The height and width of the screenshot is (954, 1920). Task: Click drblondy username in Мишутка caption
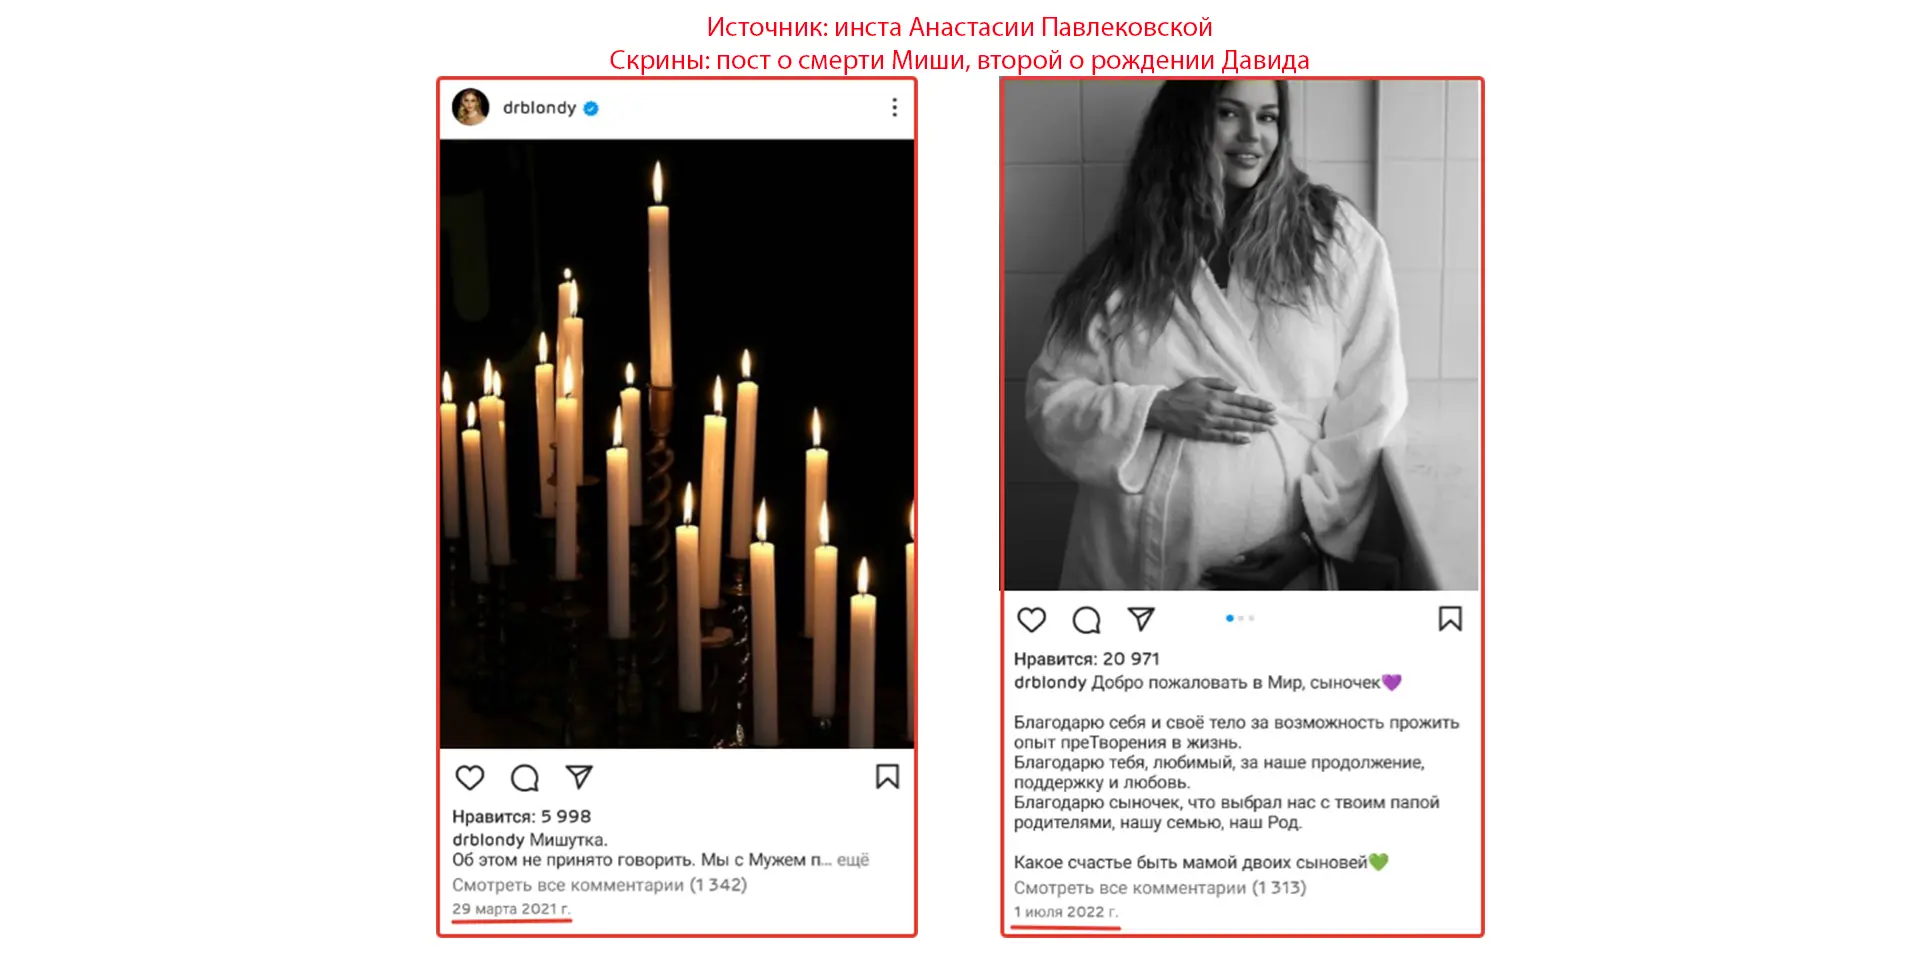[x=488, y=840]
